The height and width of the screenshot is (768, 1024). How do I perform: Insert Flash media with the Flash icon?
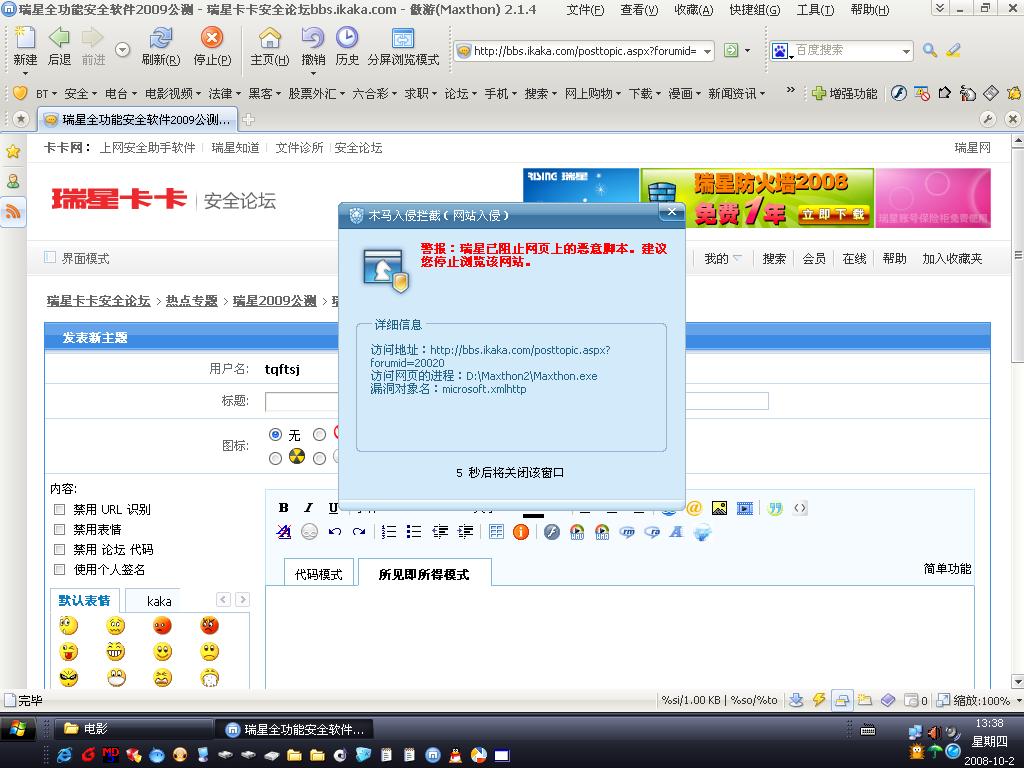pyautogui.click(x=552, y=532)
